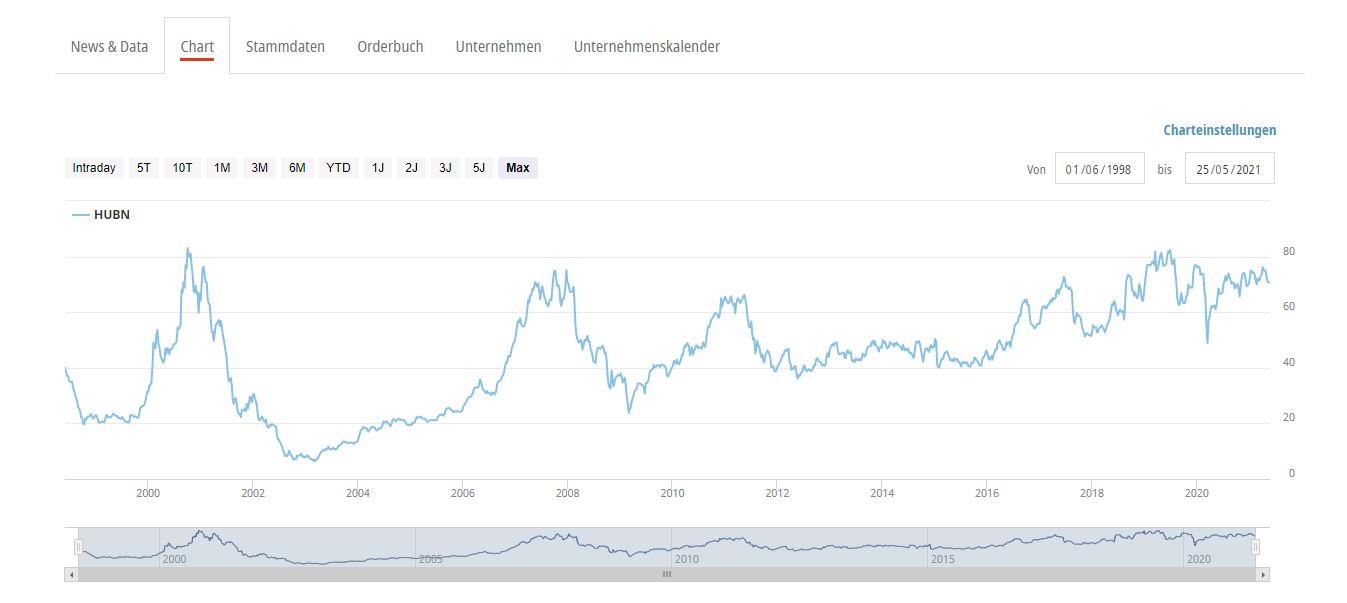Go to the Orderbuch tab

click(x=390, y=47)
